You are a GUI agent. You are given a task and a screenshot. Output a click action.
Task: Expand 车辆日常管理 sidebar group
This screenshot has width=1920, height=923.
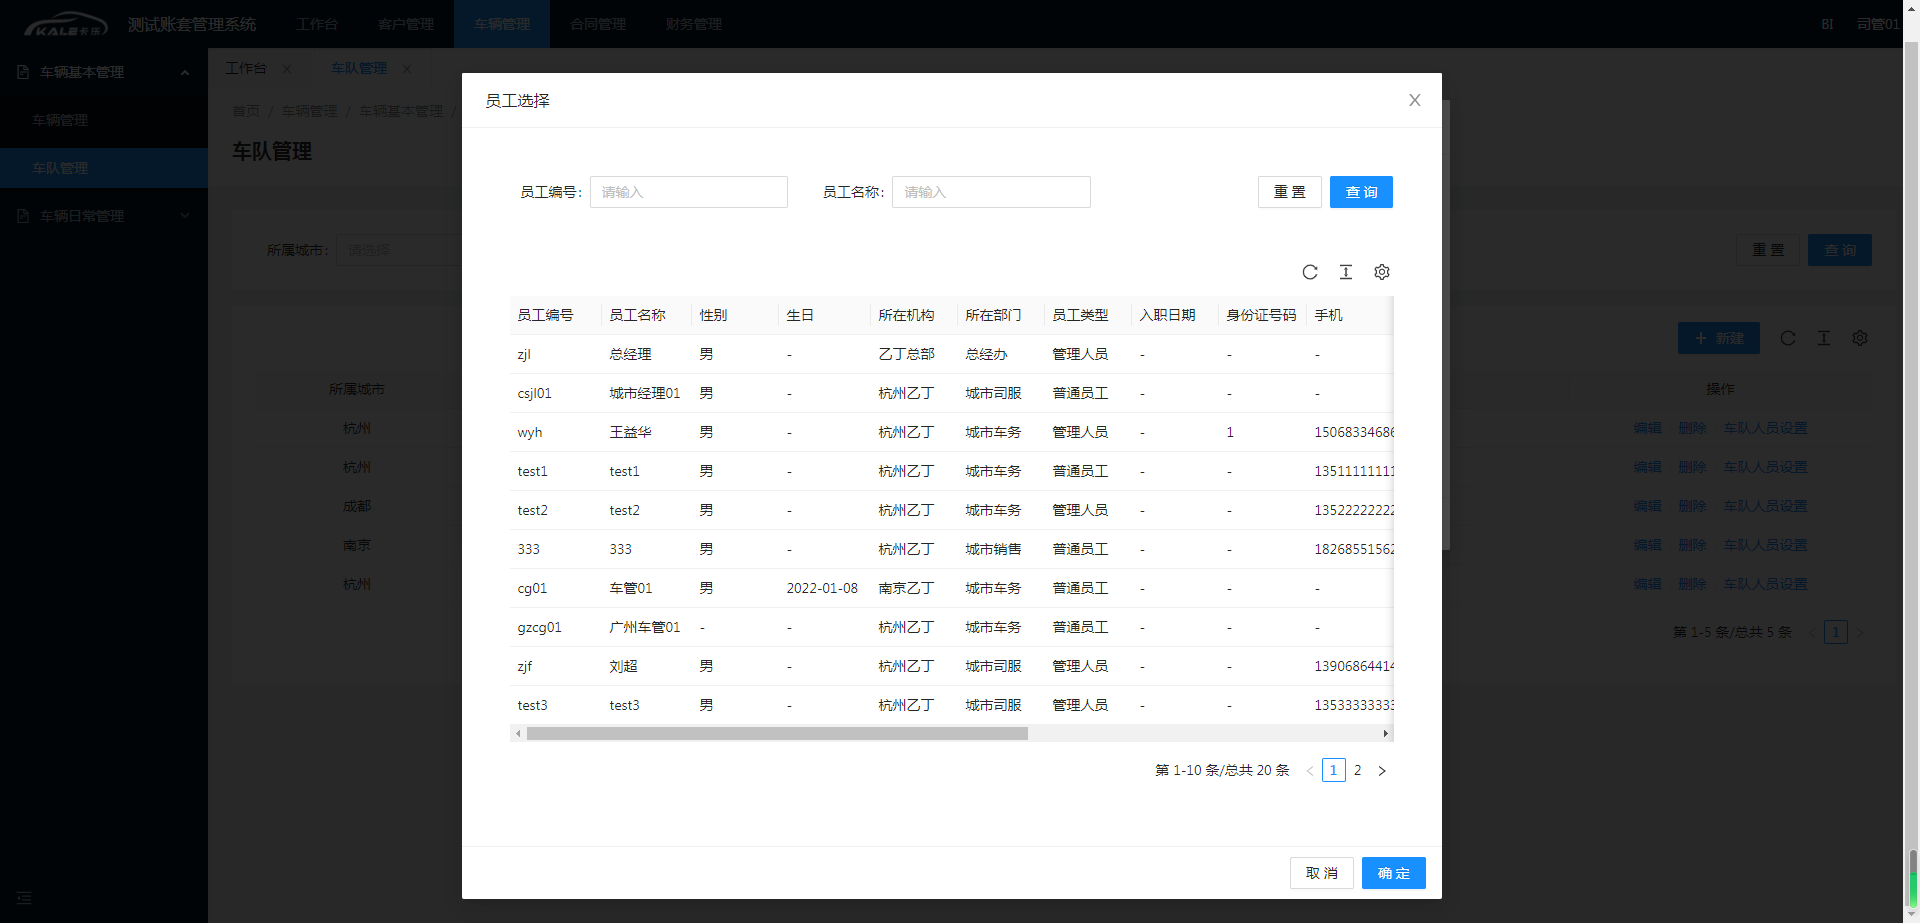coord(104,216)
